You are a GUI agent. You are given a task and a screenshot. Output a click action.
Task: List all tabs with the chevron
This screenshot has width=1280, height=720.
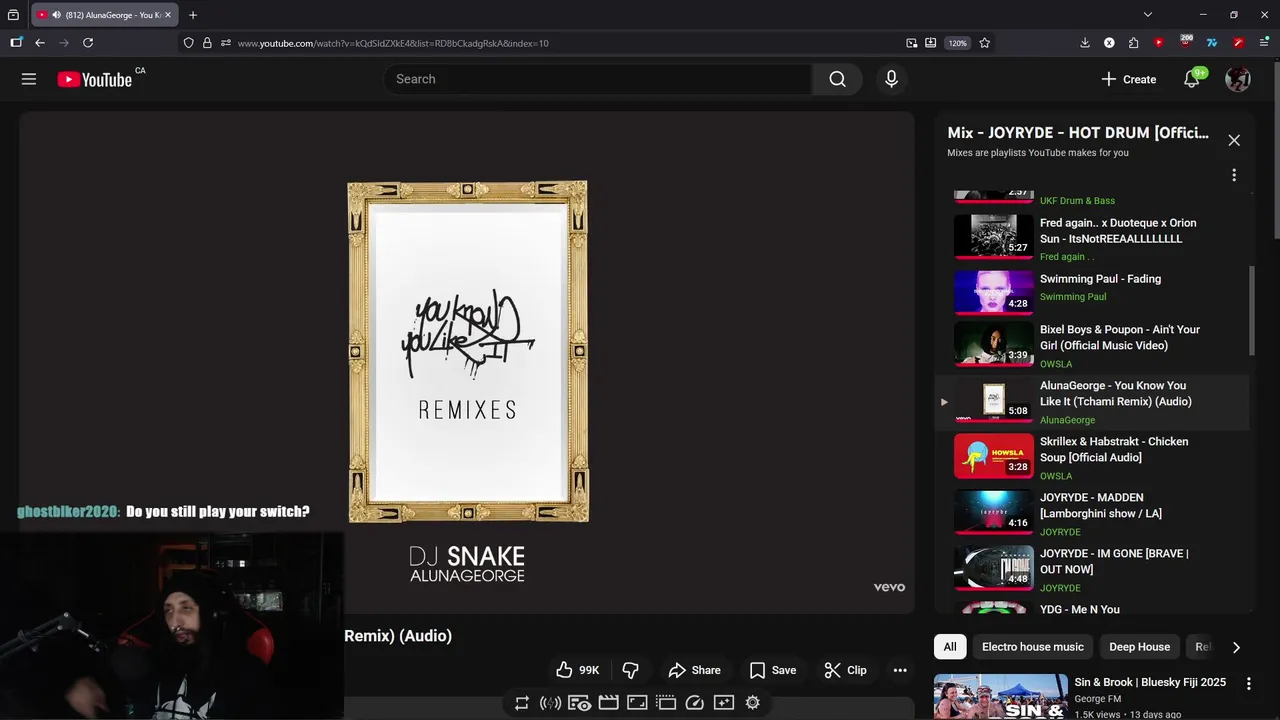pyautogui.click(x=1148, y=15)
